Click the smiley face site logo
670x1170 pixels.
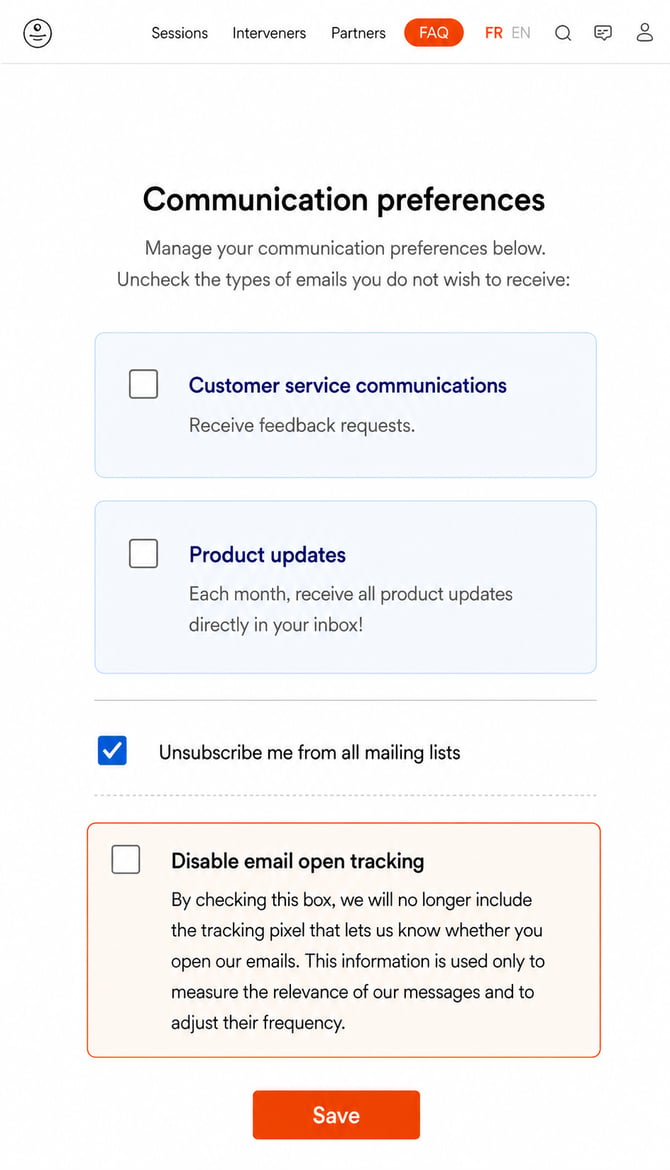(37, 33)
